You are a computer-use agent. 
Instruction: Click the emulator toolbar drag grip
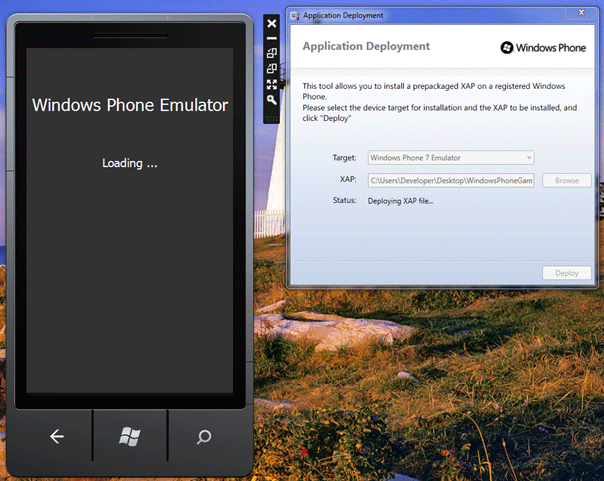(x=272, y=118)
